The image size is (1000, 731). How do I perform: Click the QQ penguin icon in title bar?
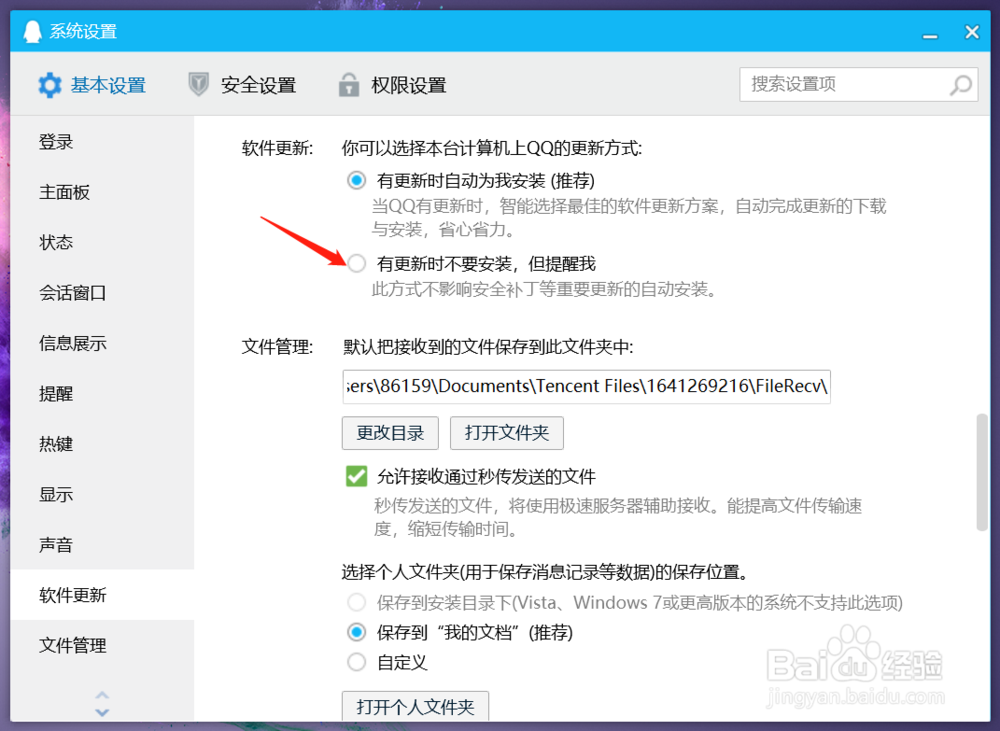[x=32, y=31]
